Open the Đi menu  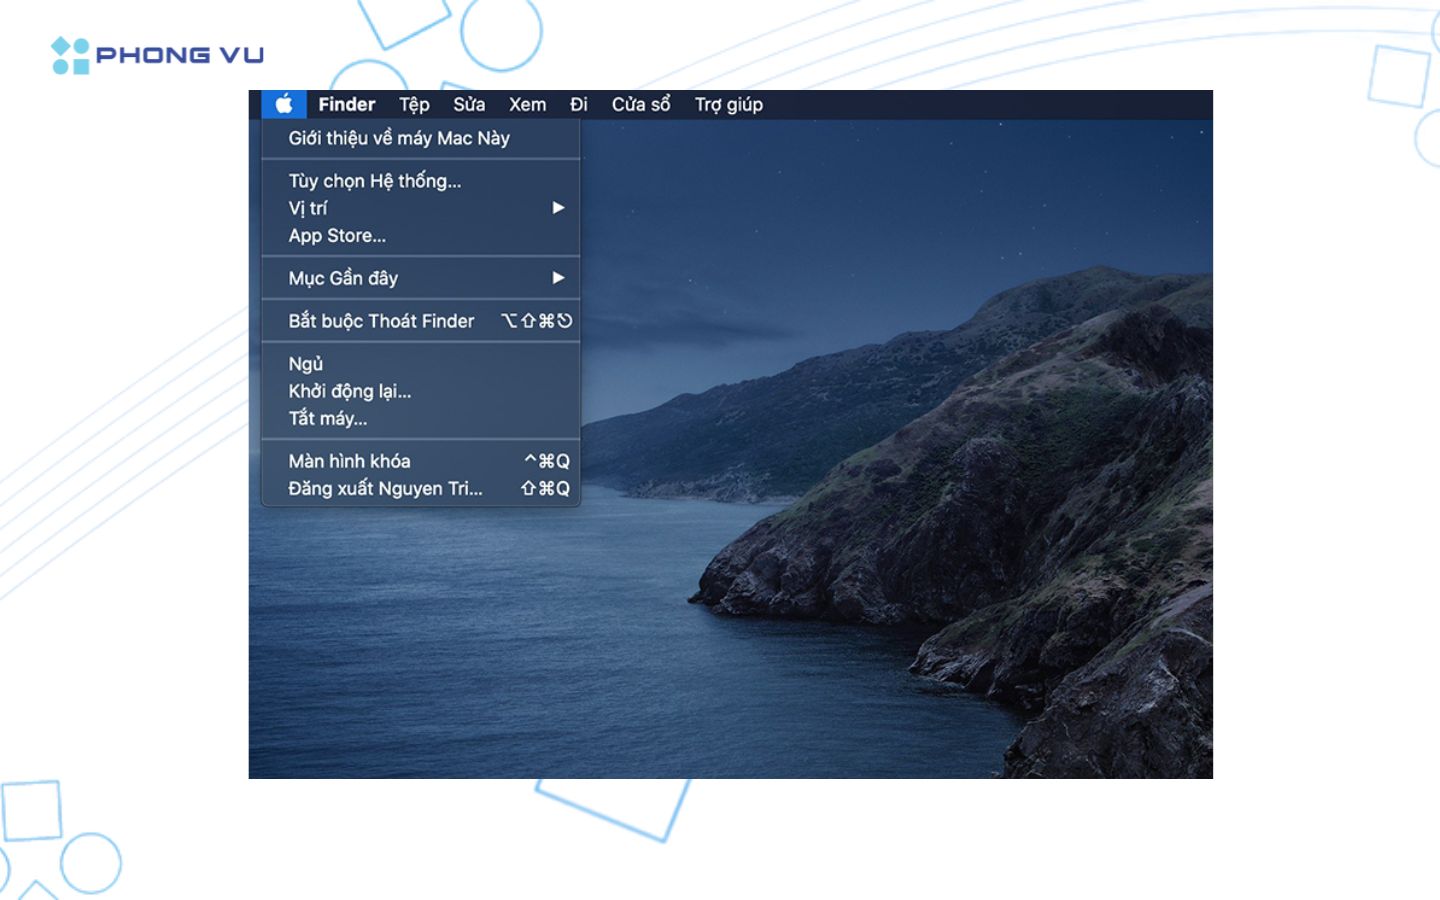579,104
